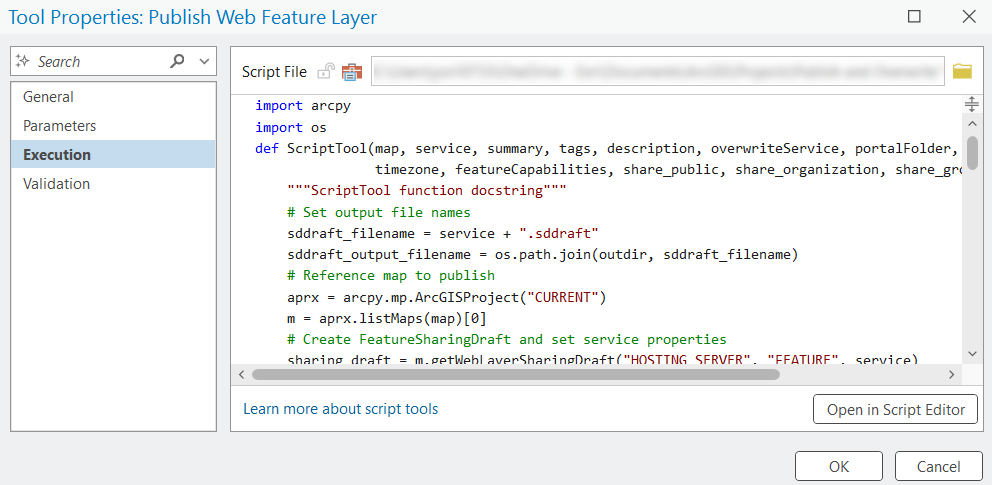Close the Tool Properties dialog

pyautogui.click(x=969, y=16)
